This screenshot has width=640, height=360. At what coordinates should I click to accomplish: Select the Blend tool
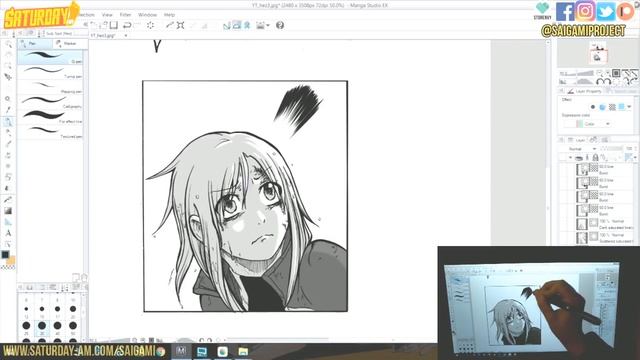8,188
